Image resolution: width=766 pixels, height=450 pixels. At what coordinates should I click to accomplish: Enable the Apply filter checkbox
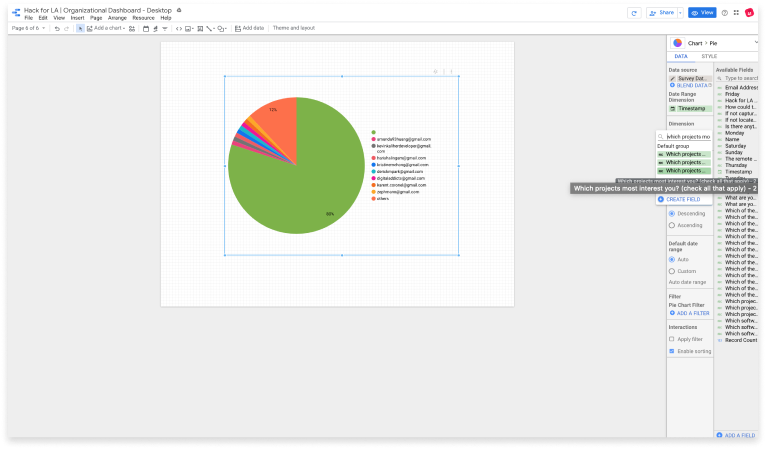point(672,339)
